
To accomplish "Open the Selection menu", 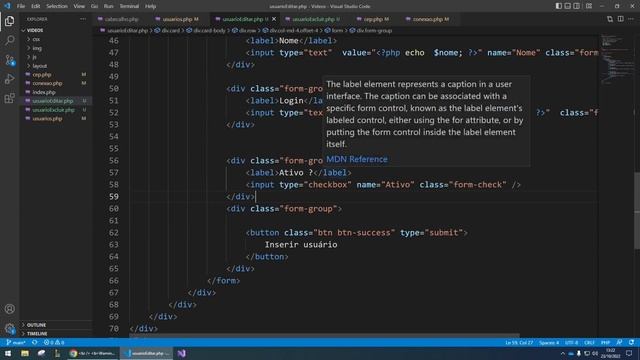I will tap(57, 6).
